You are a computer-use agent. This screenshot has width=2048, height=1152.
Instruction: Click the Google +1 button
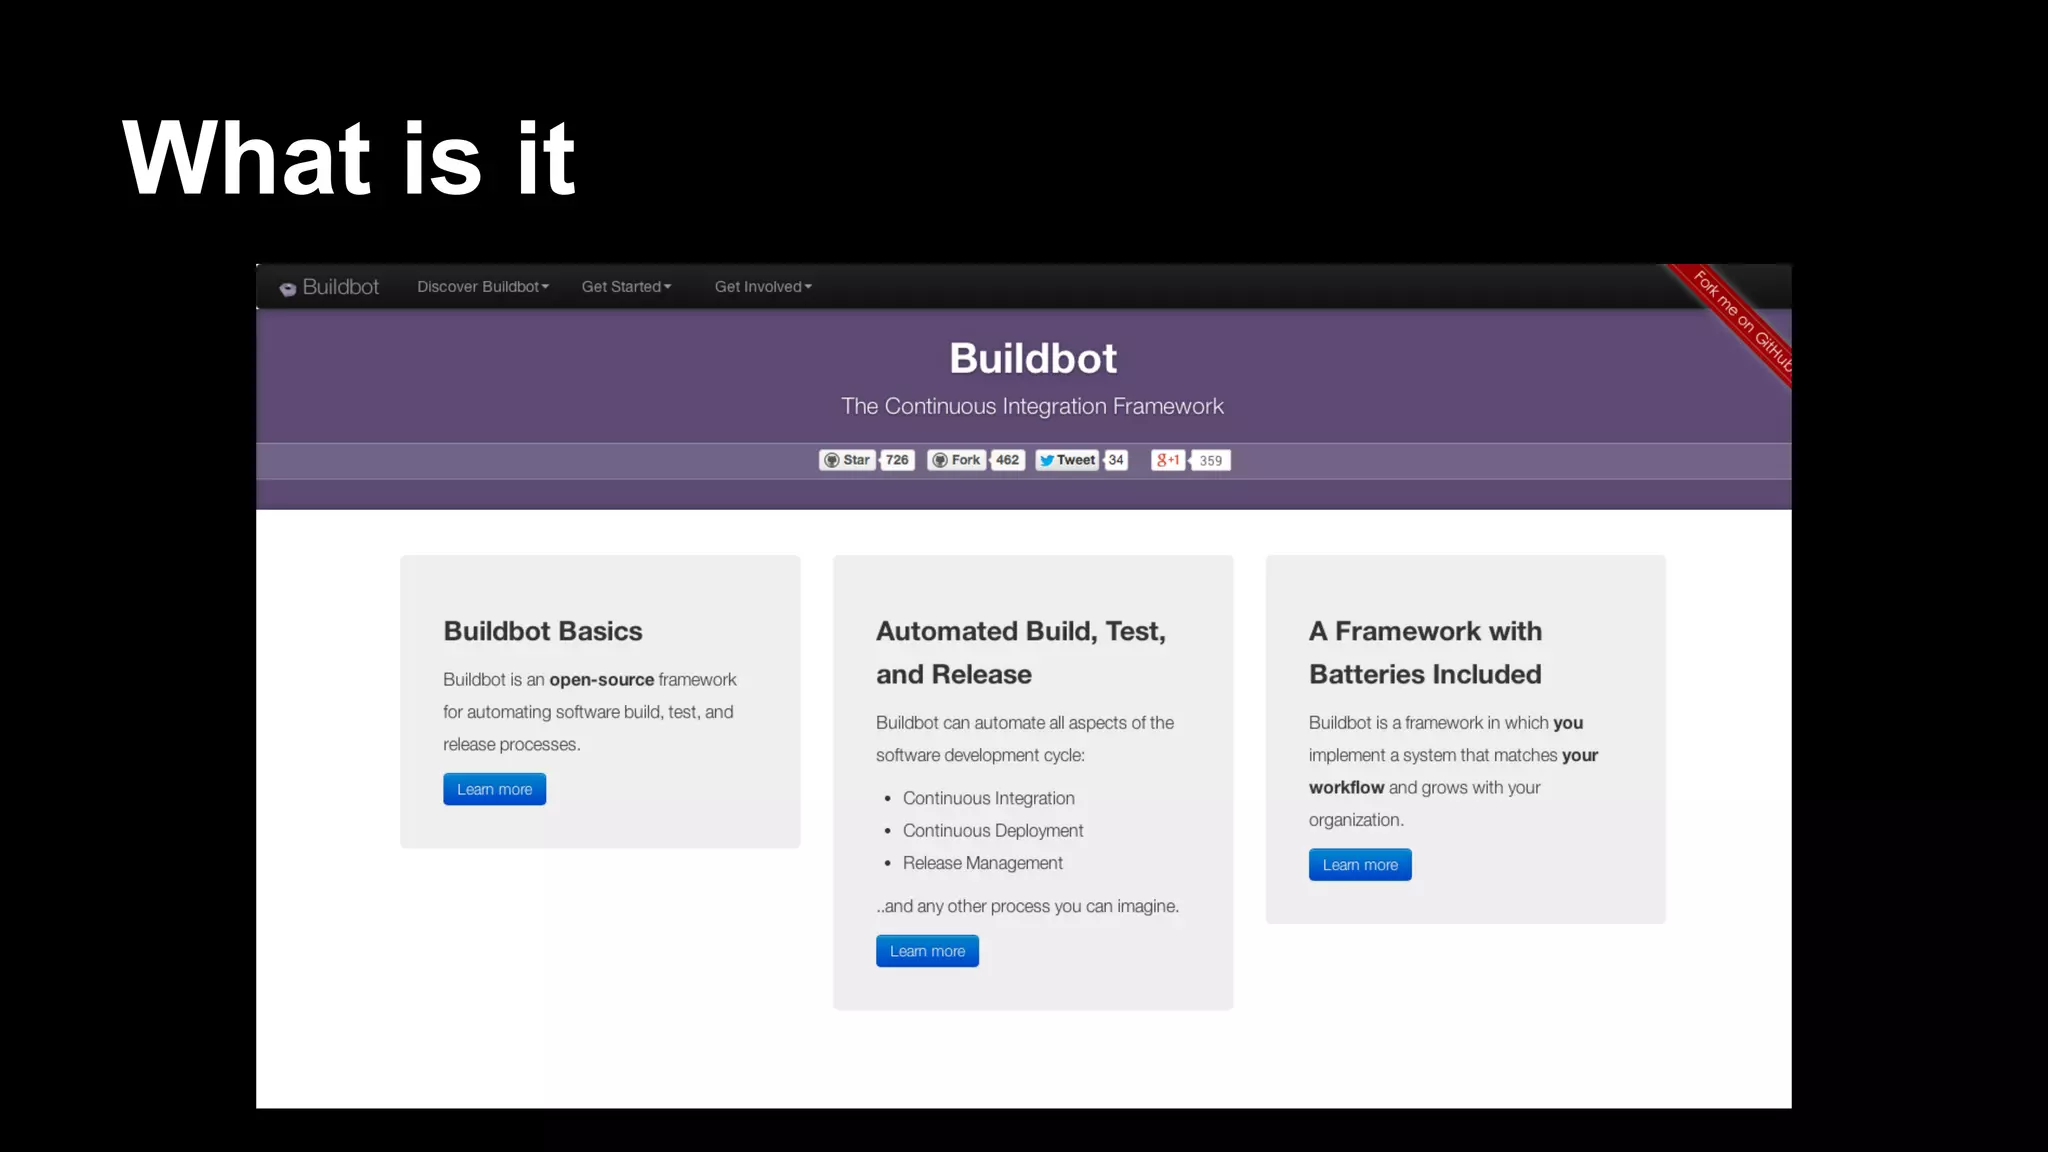click(1167, 460)
